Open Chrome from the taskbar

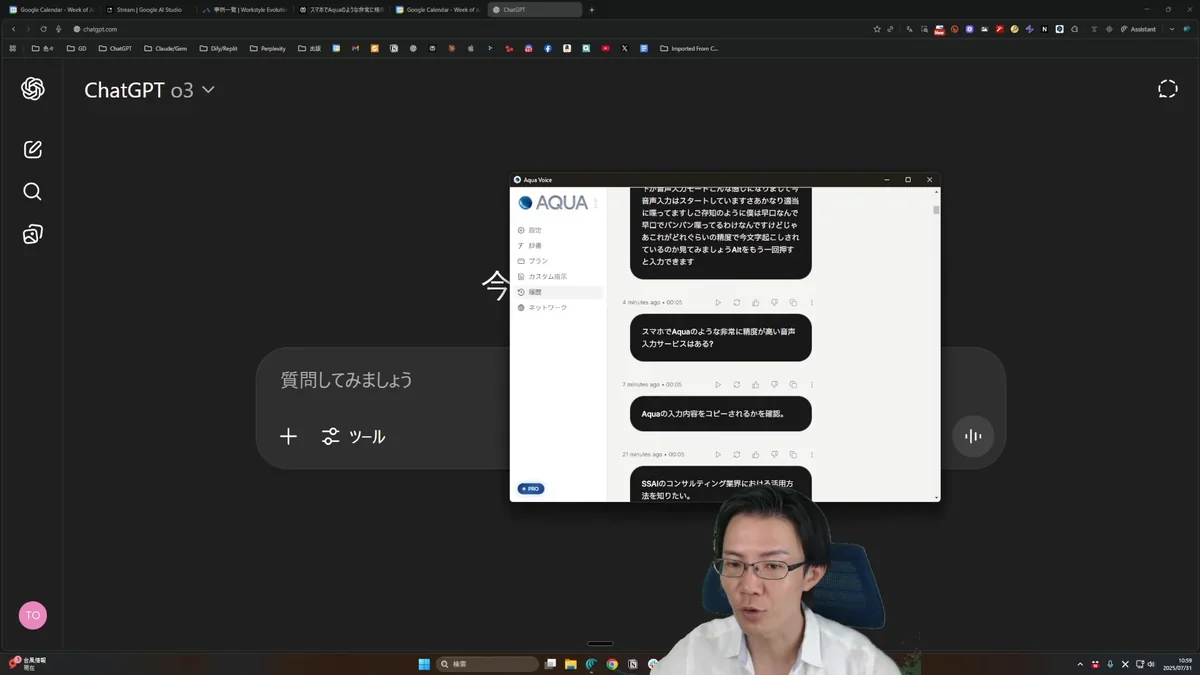612,664
